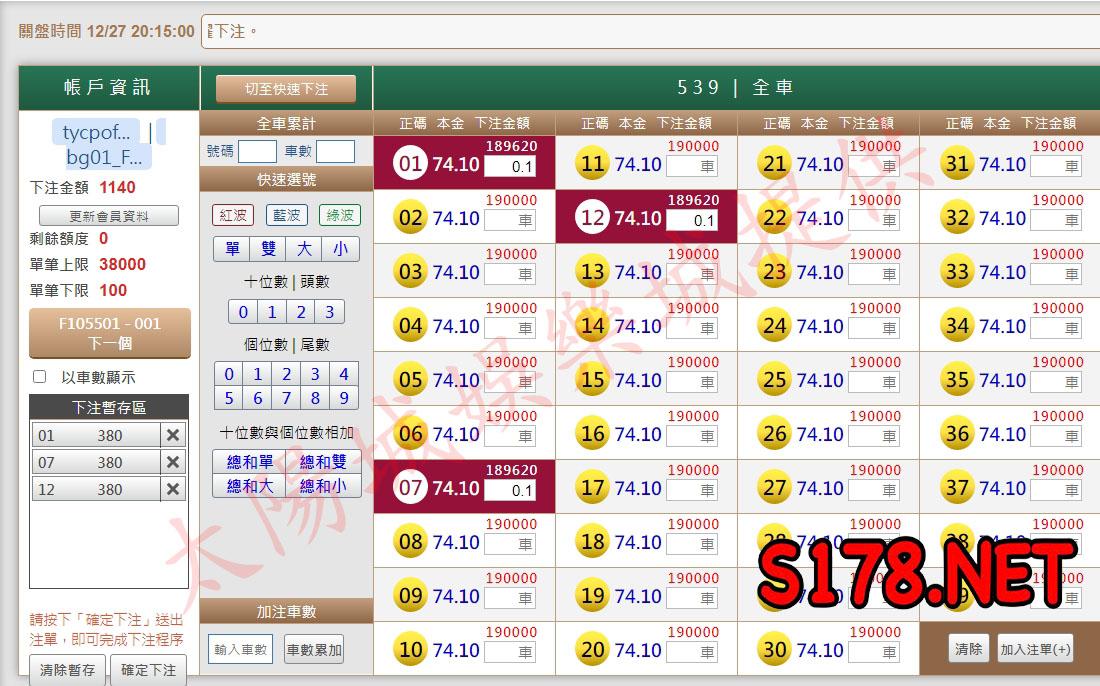Select number ball 24
Viewport: 1100px width, 686px height.
click(774, 325)
